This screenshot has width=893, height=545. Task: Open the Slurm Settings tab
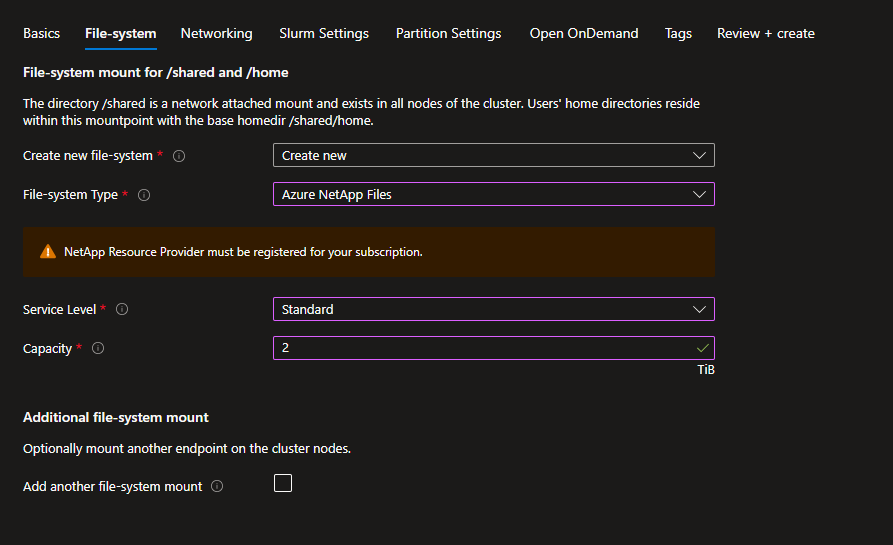324,33
